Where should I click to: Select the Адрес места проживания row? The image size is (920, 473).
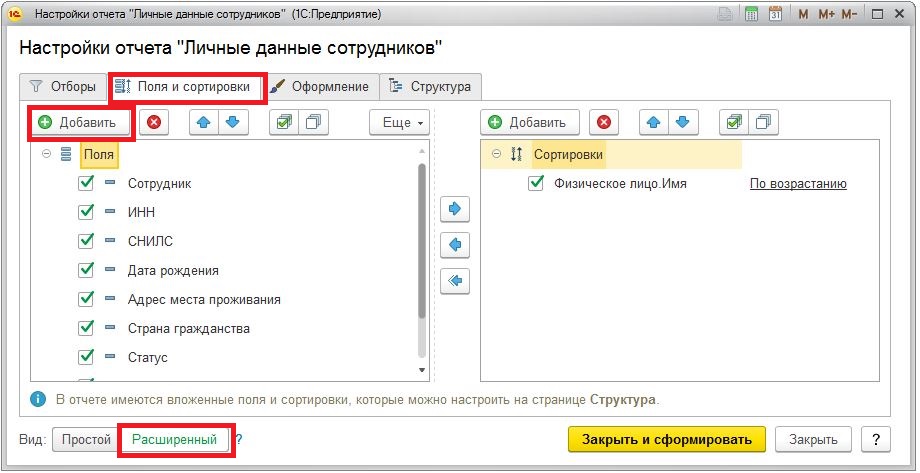click(x=223, y=299)
